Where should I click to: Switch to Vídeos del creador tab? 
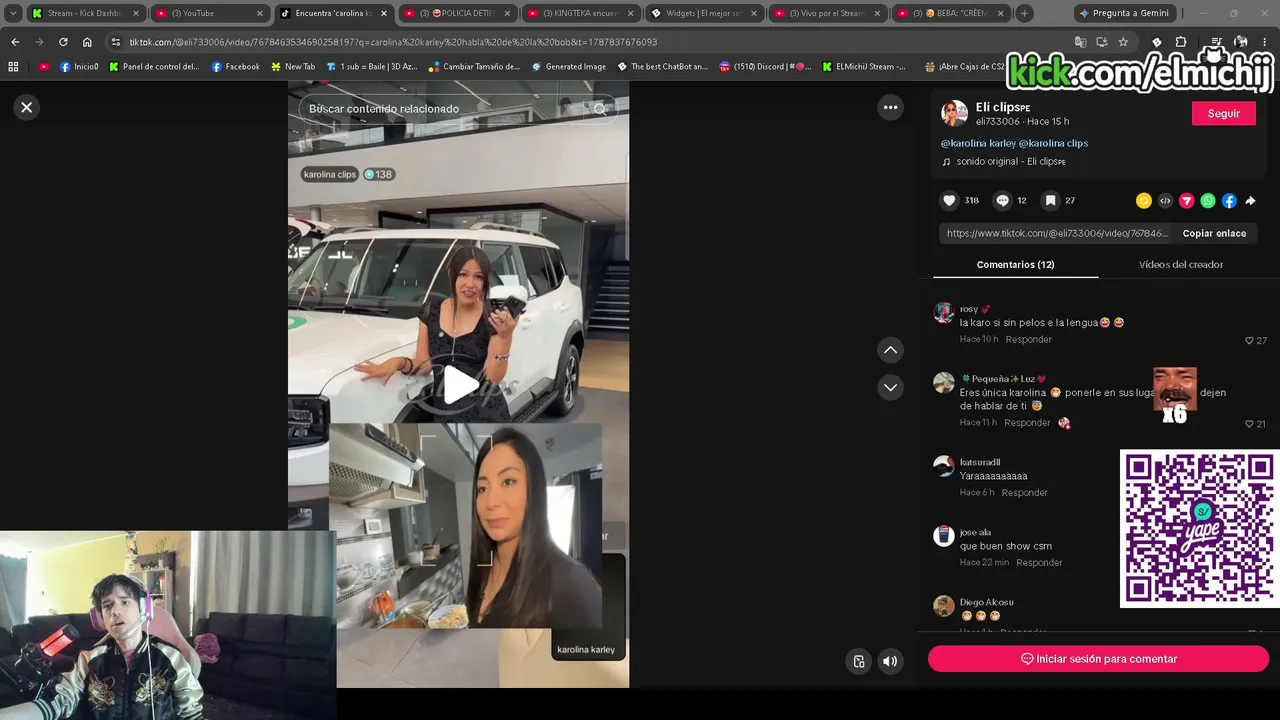(x=1181, y=264)
